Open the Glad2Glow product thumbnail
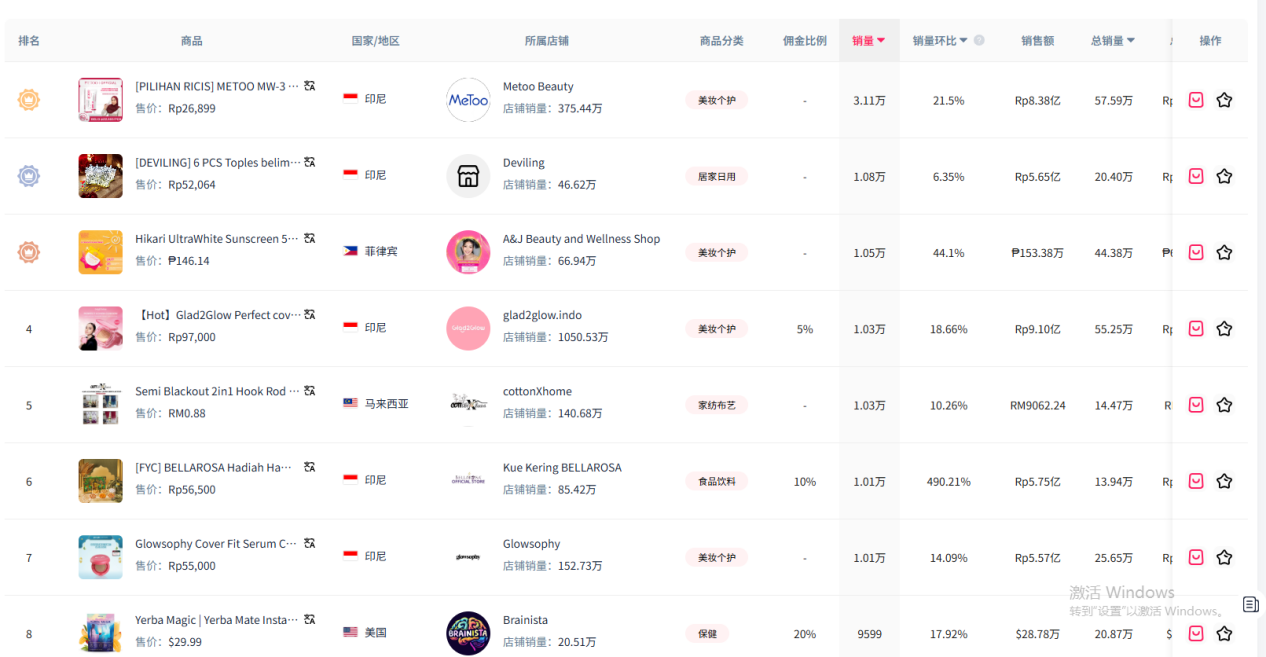Screen dimensions: 1266x657 point(100,329)
